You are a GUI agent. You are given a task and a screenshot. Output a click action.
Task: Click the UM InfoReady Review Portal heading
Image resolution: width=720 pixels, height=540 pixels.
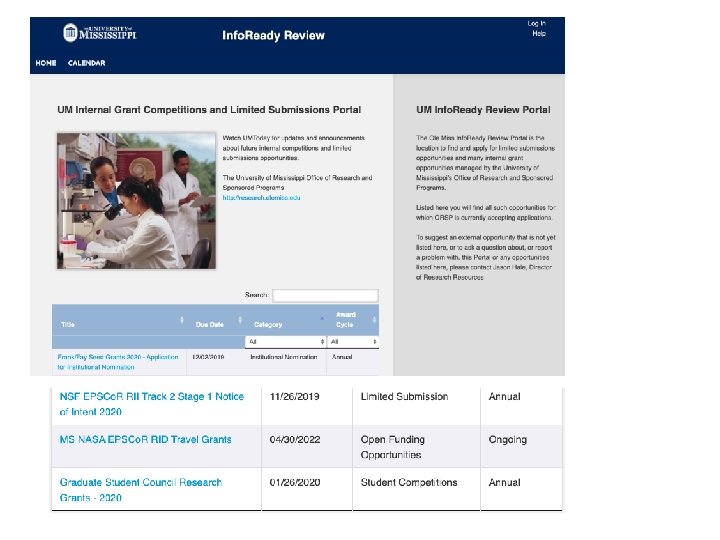pos(483,110)
